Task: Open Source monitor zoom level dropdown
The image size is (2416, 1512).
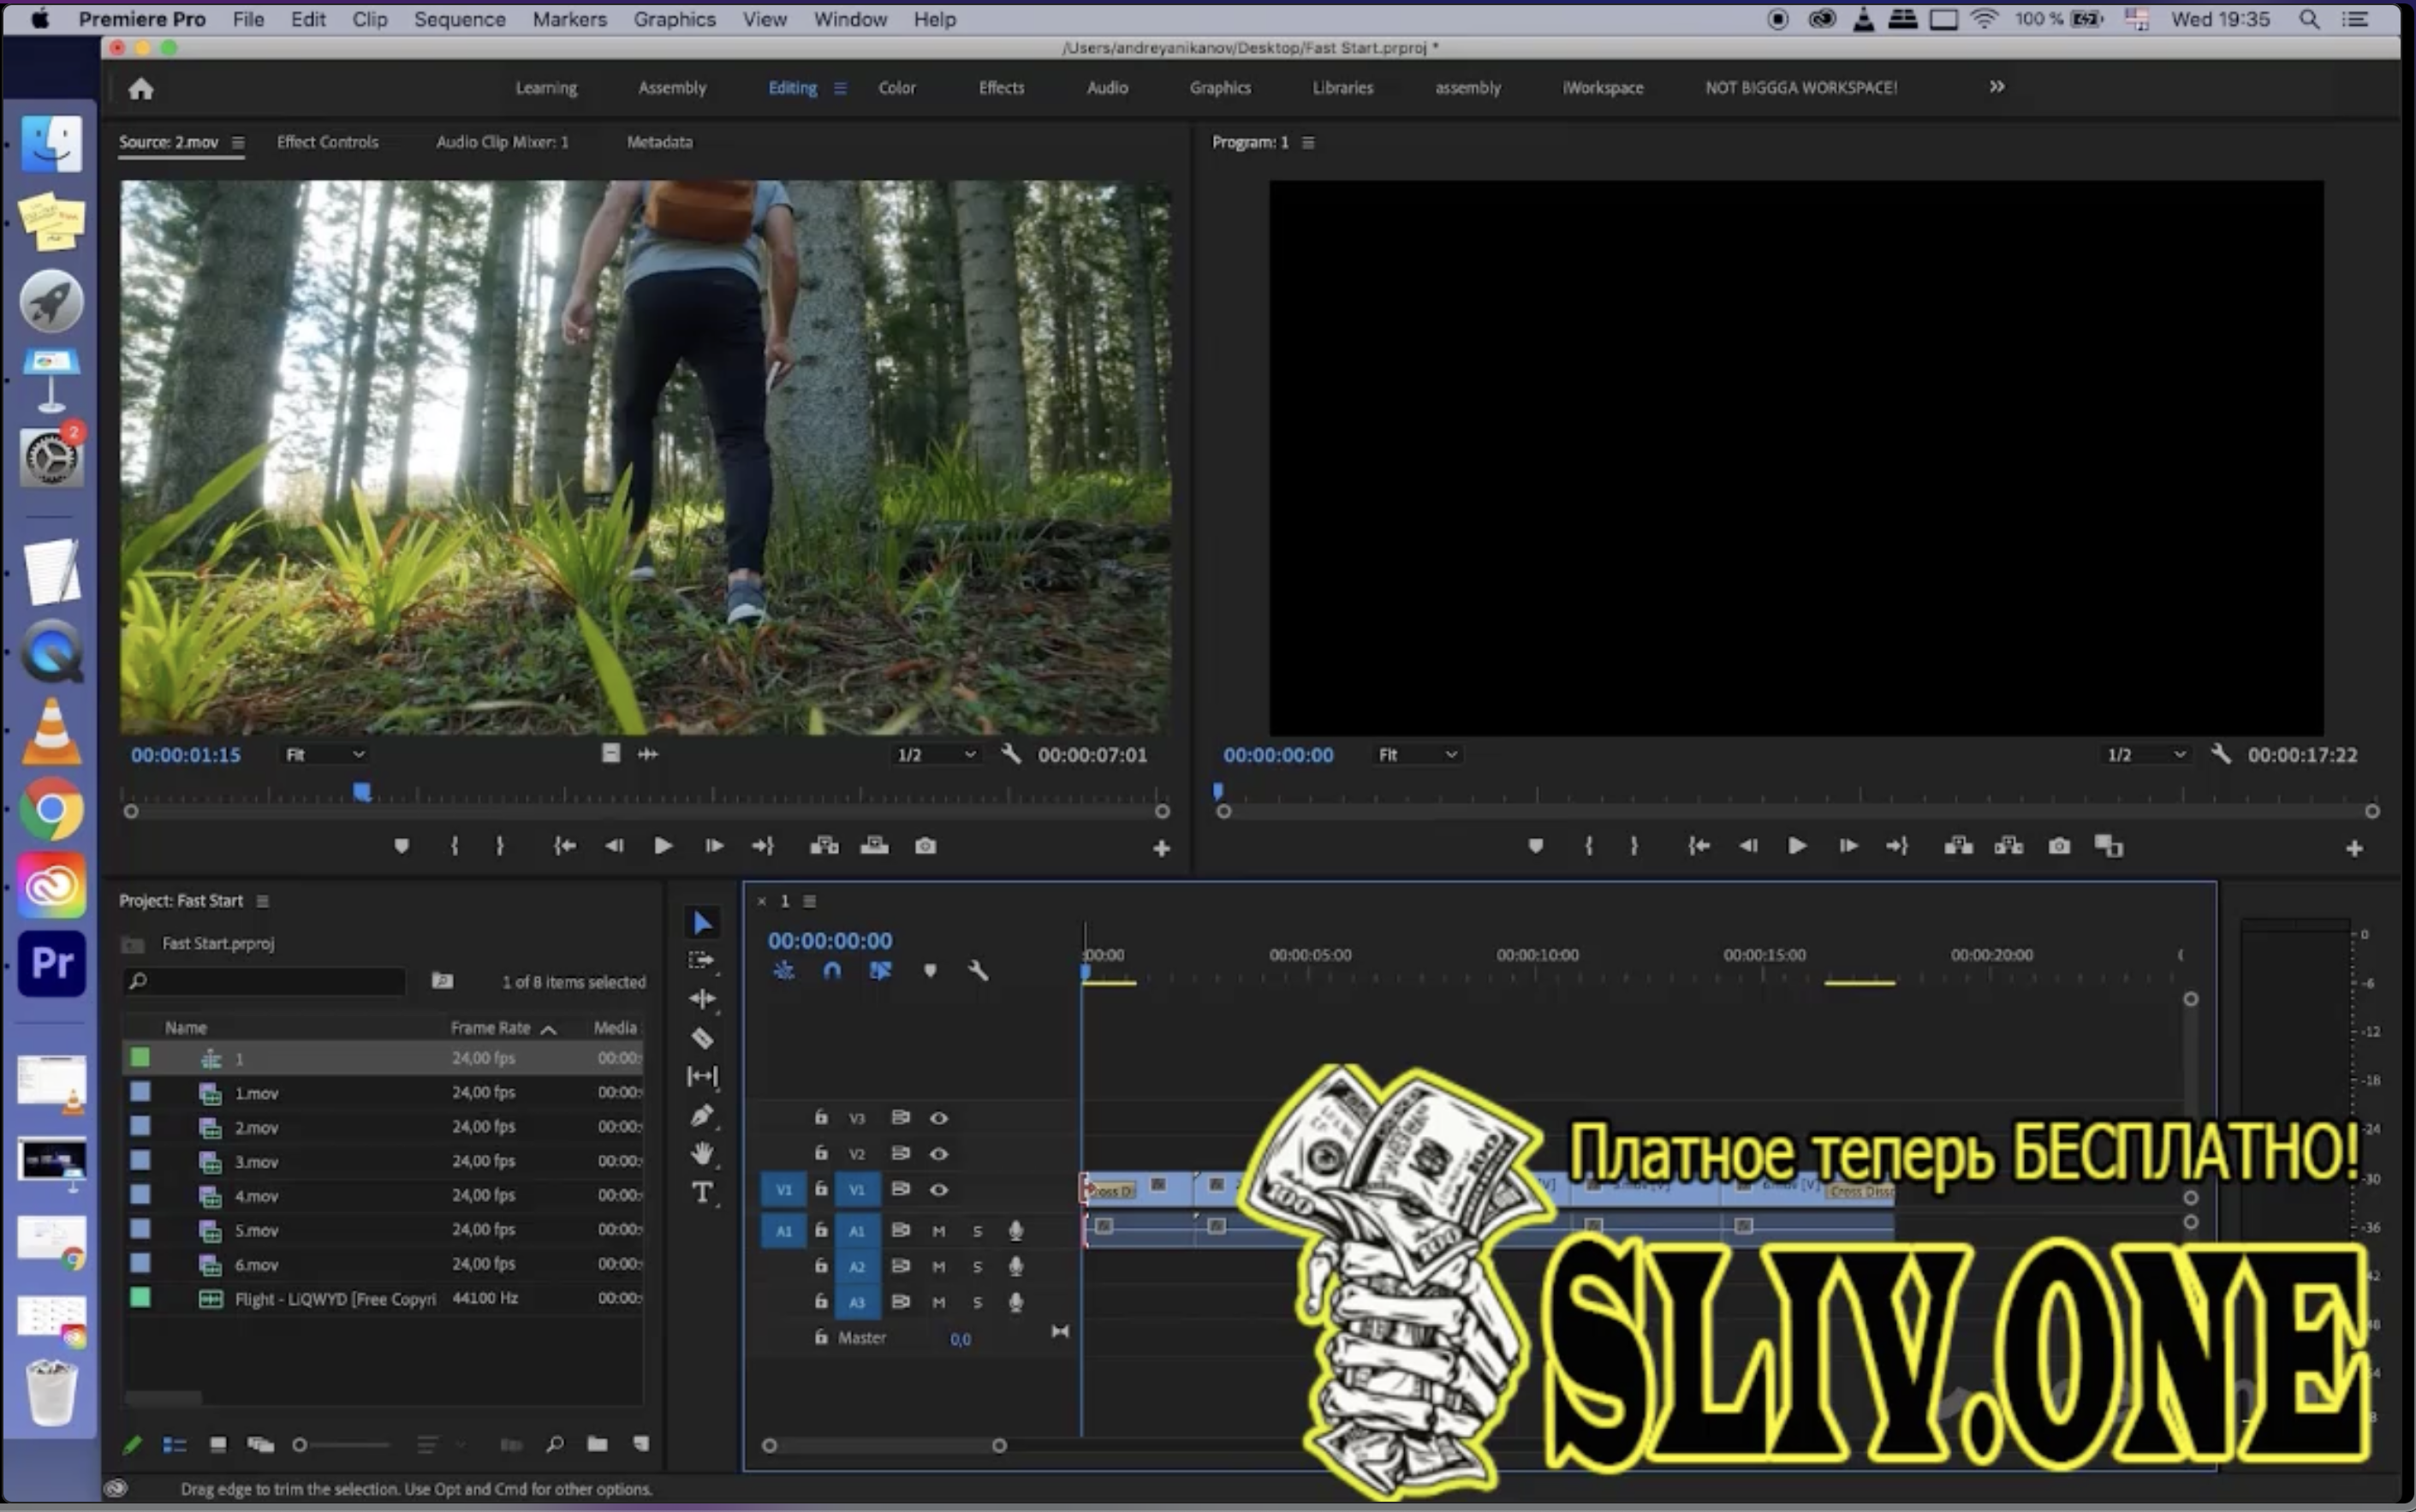Action: pyautogui.click(x=325, y=754)
